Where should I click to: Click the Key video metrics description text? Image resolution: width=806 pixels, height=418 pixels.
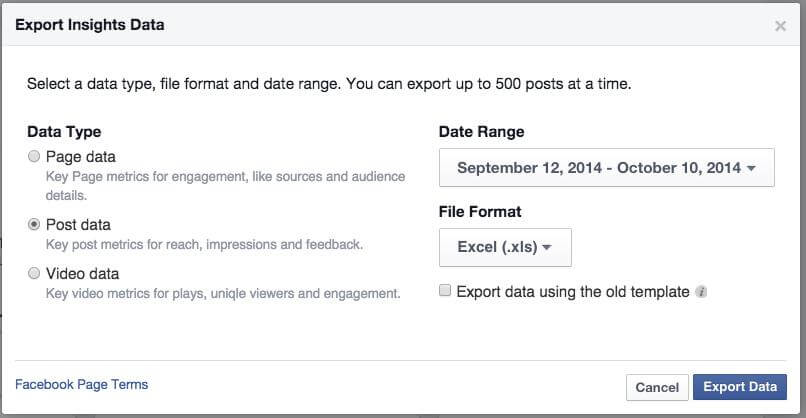click(x=223, y=294)
